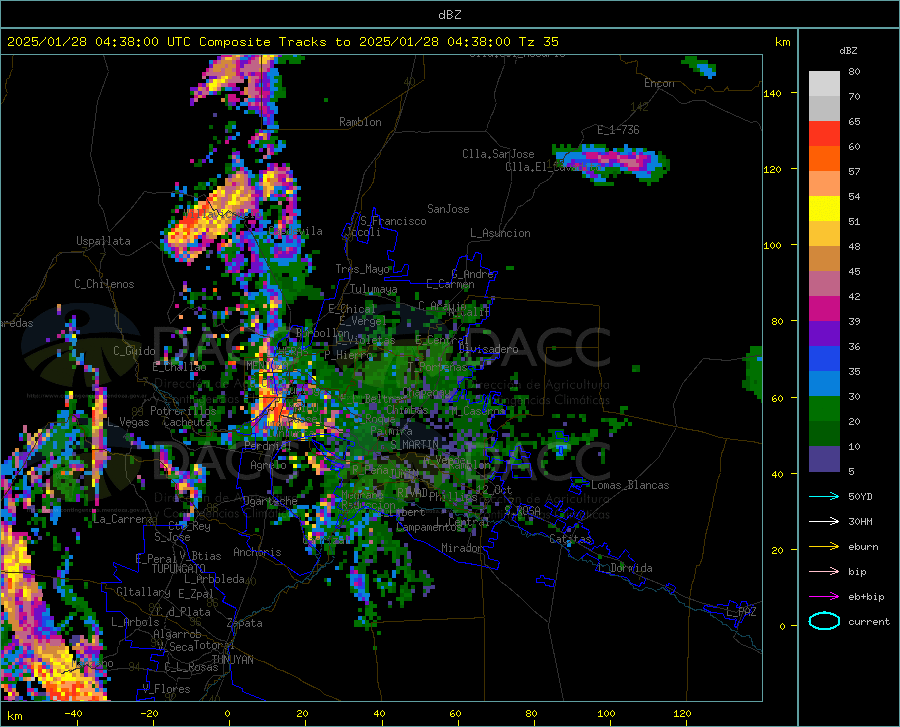Click the Ugarteche label
Image resolution: width=900 pixels, height=727 pixels.
point(270,500)
